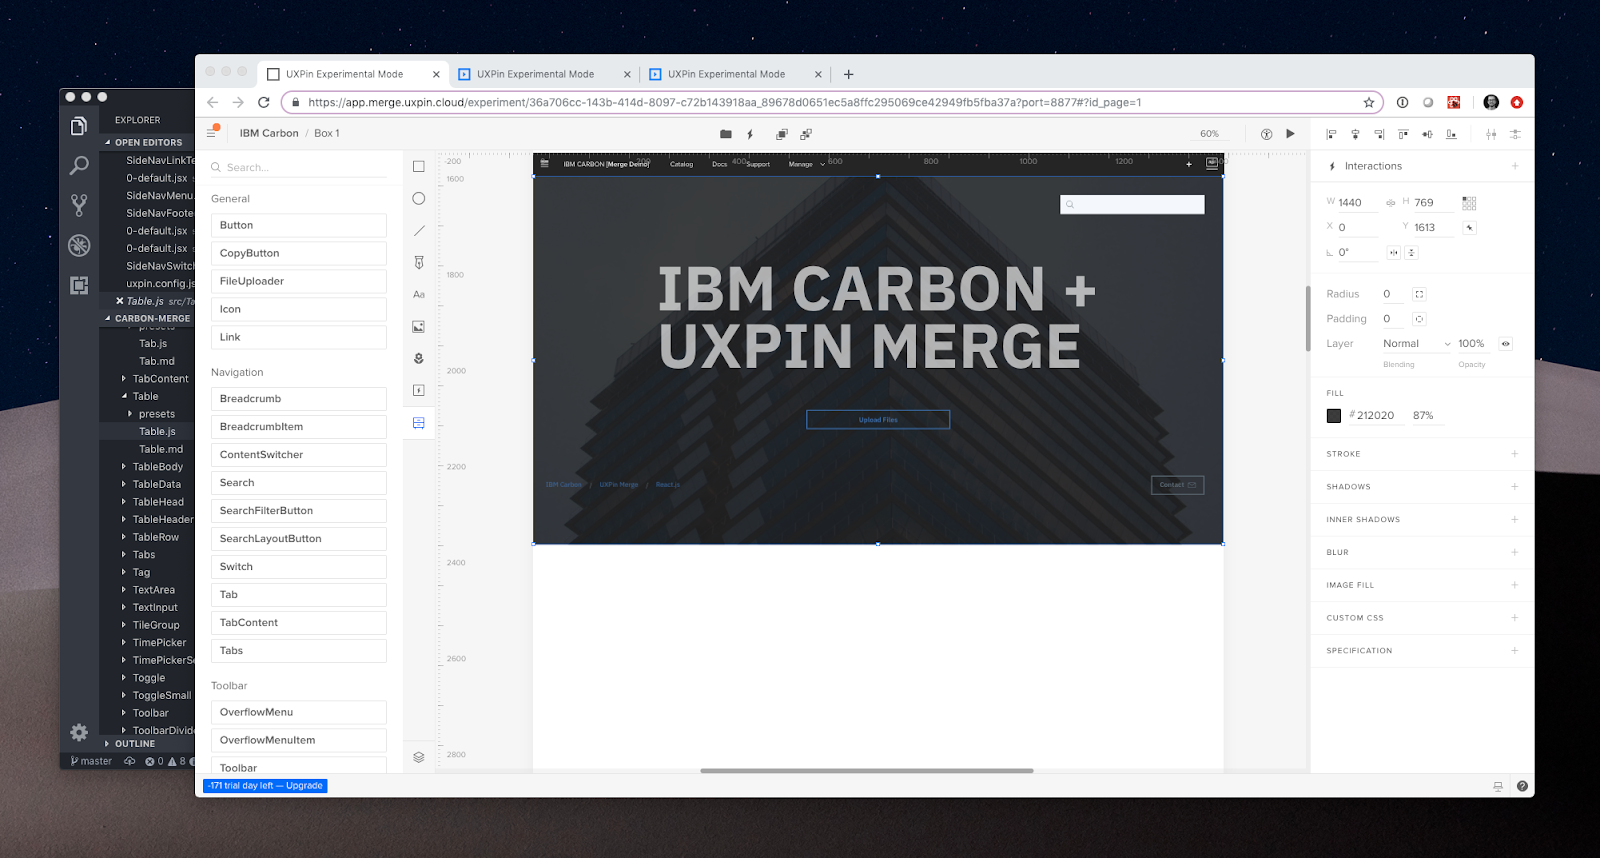Viewport: 1600px width, 858px height.
Task: Open the Normal blending mode dropdown
Action: pos(1416,344)
